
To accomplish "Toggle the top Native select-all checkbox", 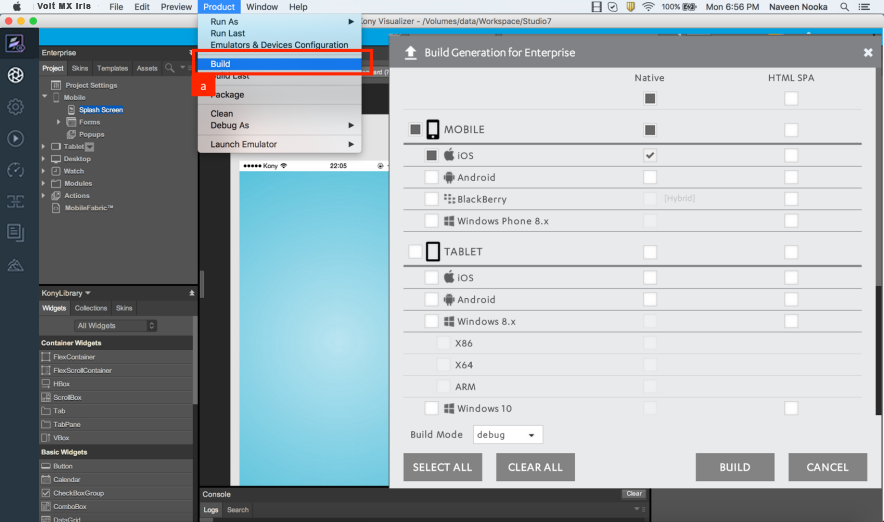I will [x=649, y=99].
